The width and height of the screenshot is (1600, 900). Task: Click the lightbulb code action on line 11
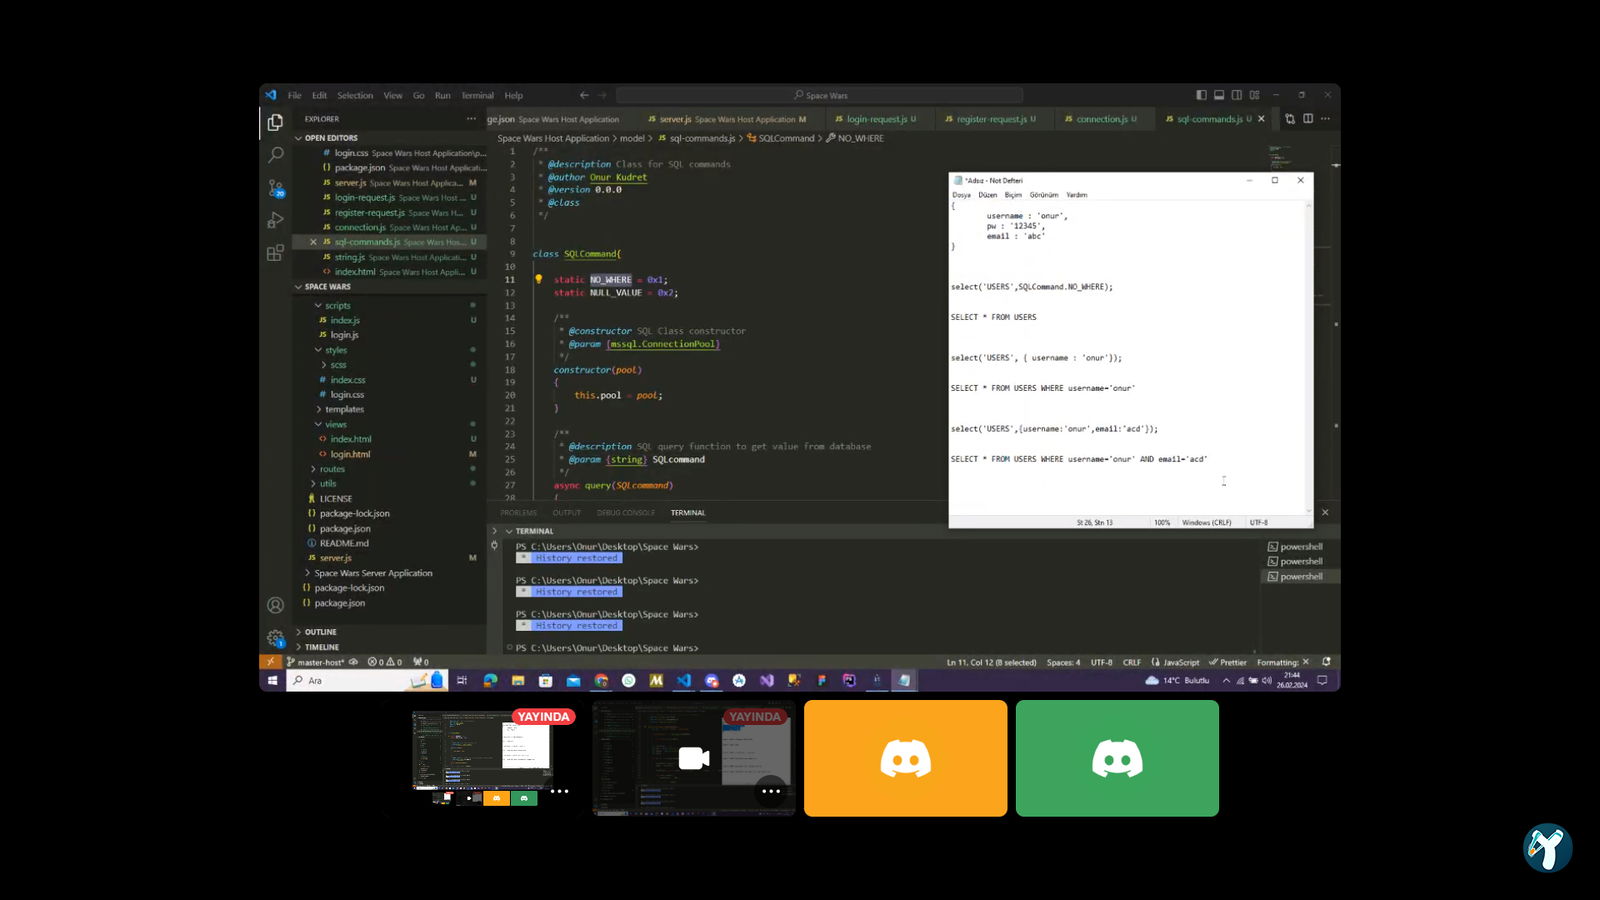538,280
